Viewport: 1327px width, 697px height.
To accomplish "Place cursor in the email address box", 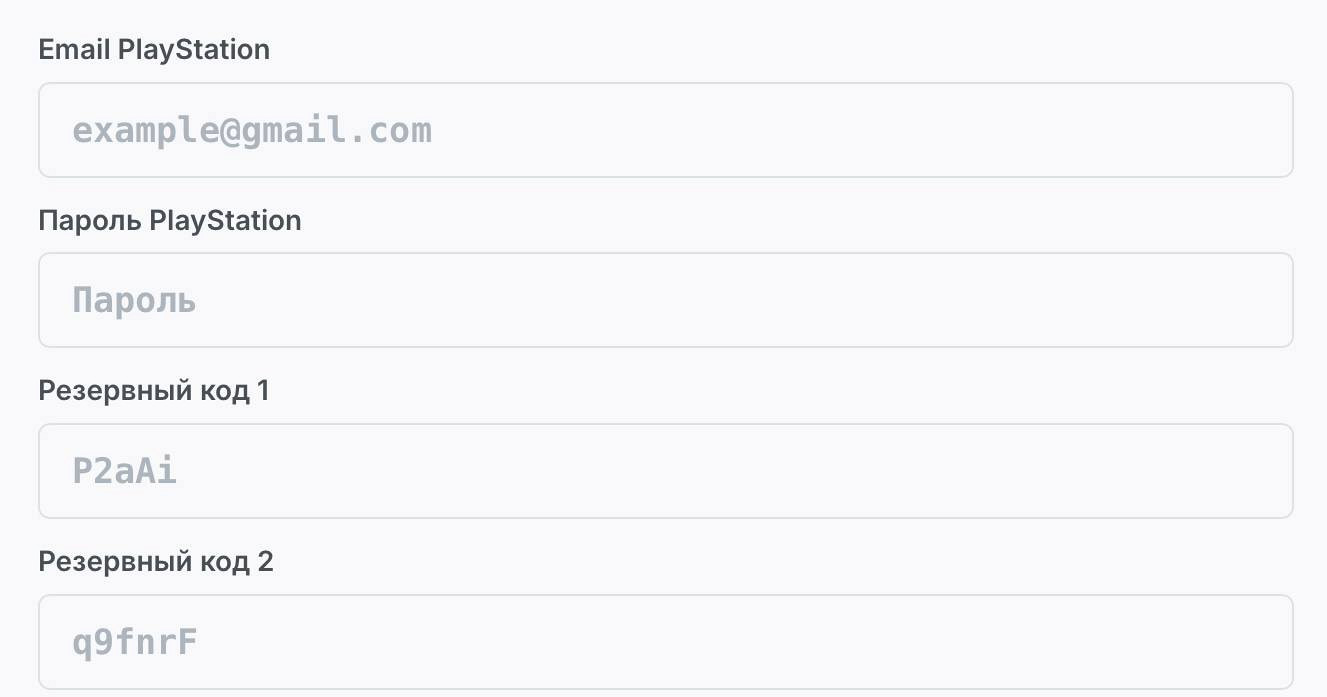I will [x=666, y=130].
